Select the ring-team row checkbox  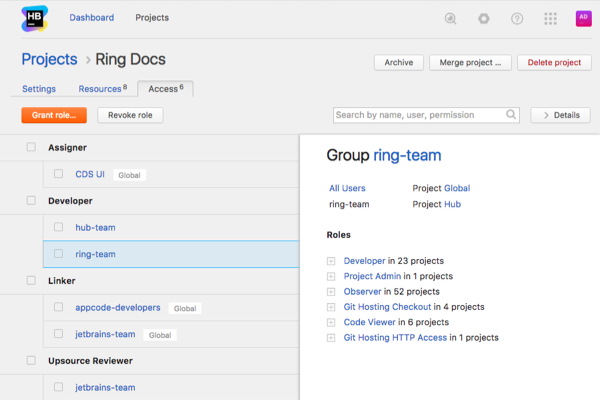[x=59, y=254]
